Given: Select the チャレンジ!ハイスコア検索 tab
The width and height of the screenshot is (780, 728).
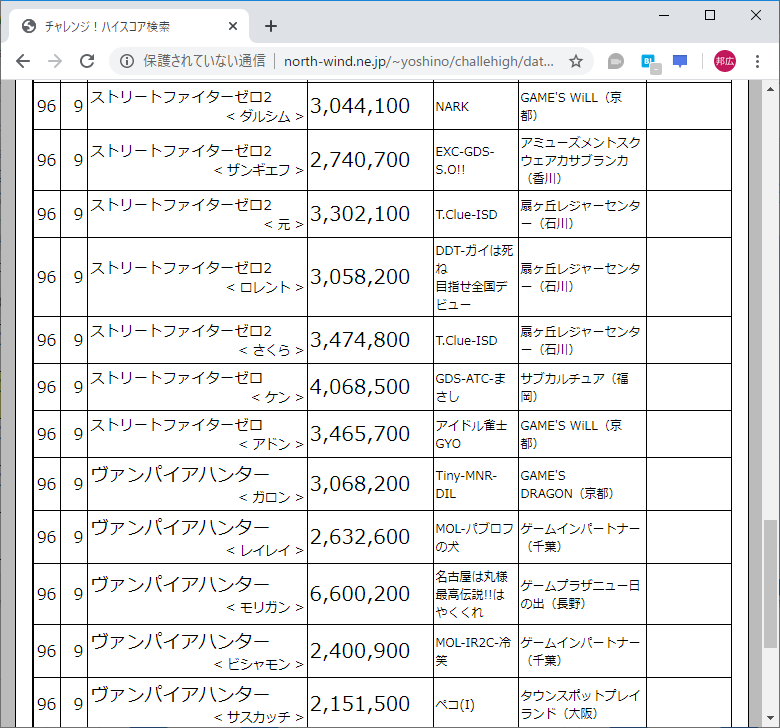Looking at the screenshot, I should tap(129, 26).
